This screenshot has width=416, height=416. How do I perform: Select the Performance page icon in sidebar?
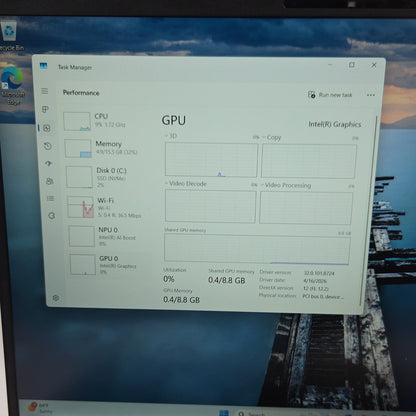tap(47, 128)
